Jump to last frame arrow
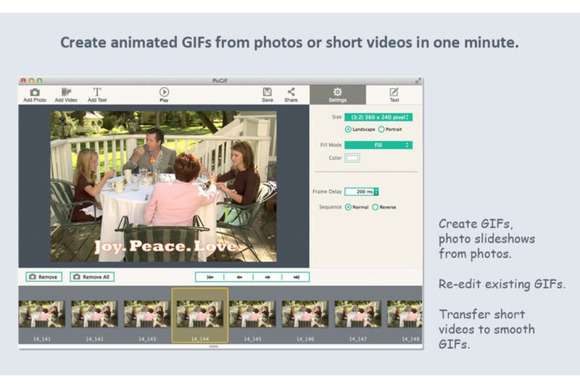Viewport: 580px width, 388px height. [x=296, y=277]
